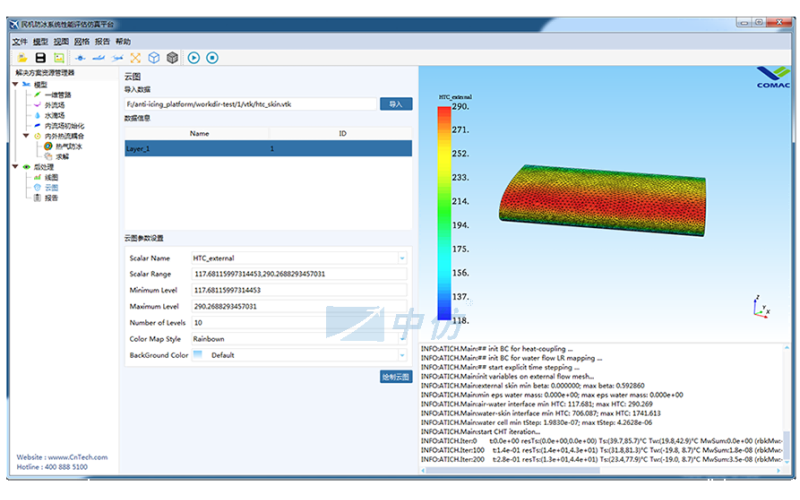Click the image export toolbar icon
Viewport: 800px width, 500px height.
tap(59, 58)
